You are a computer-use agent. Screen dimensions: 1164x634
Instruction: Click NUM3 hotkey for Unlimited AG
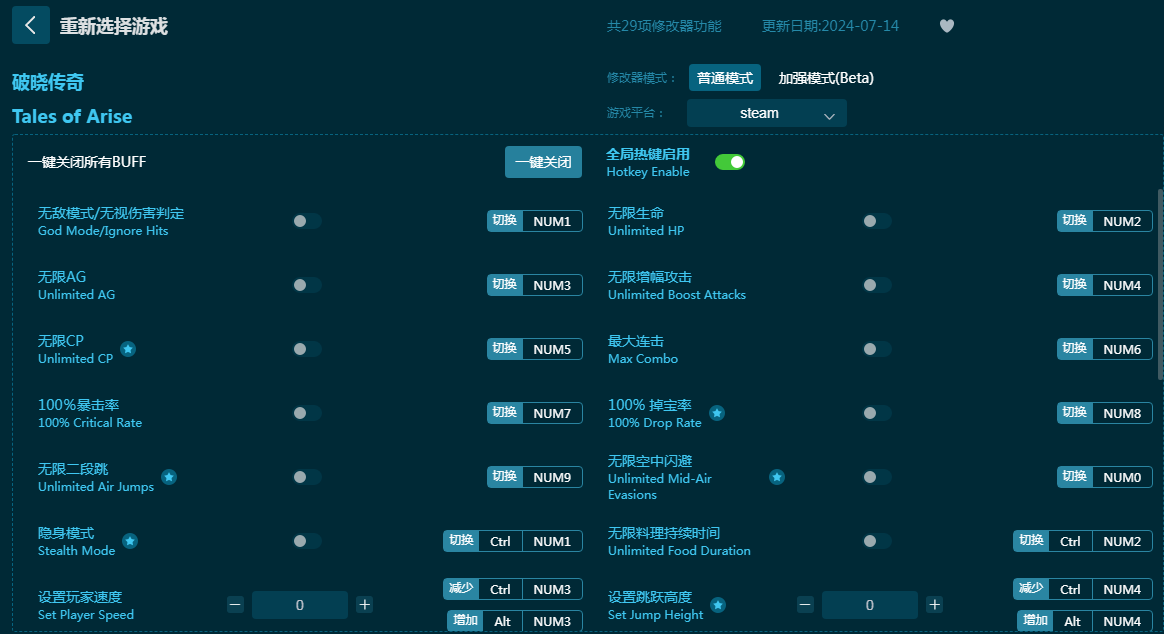coord(552,285)
